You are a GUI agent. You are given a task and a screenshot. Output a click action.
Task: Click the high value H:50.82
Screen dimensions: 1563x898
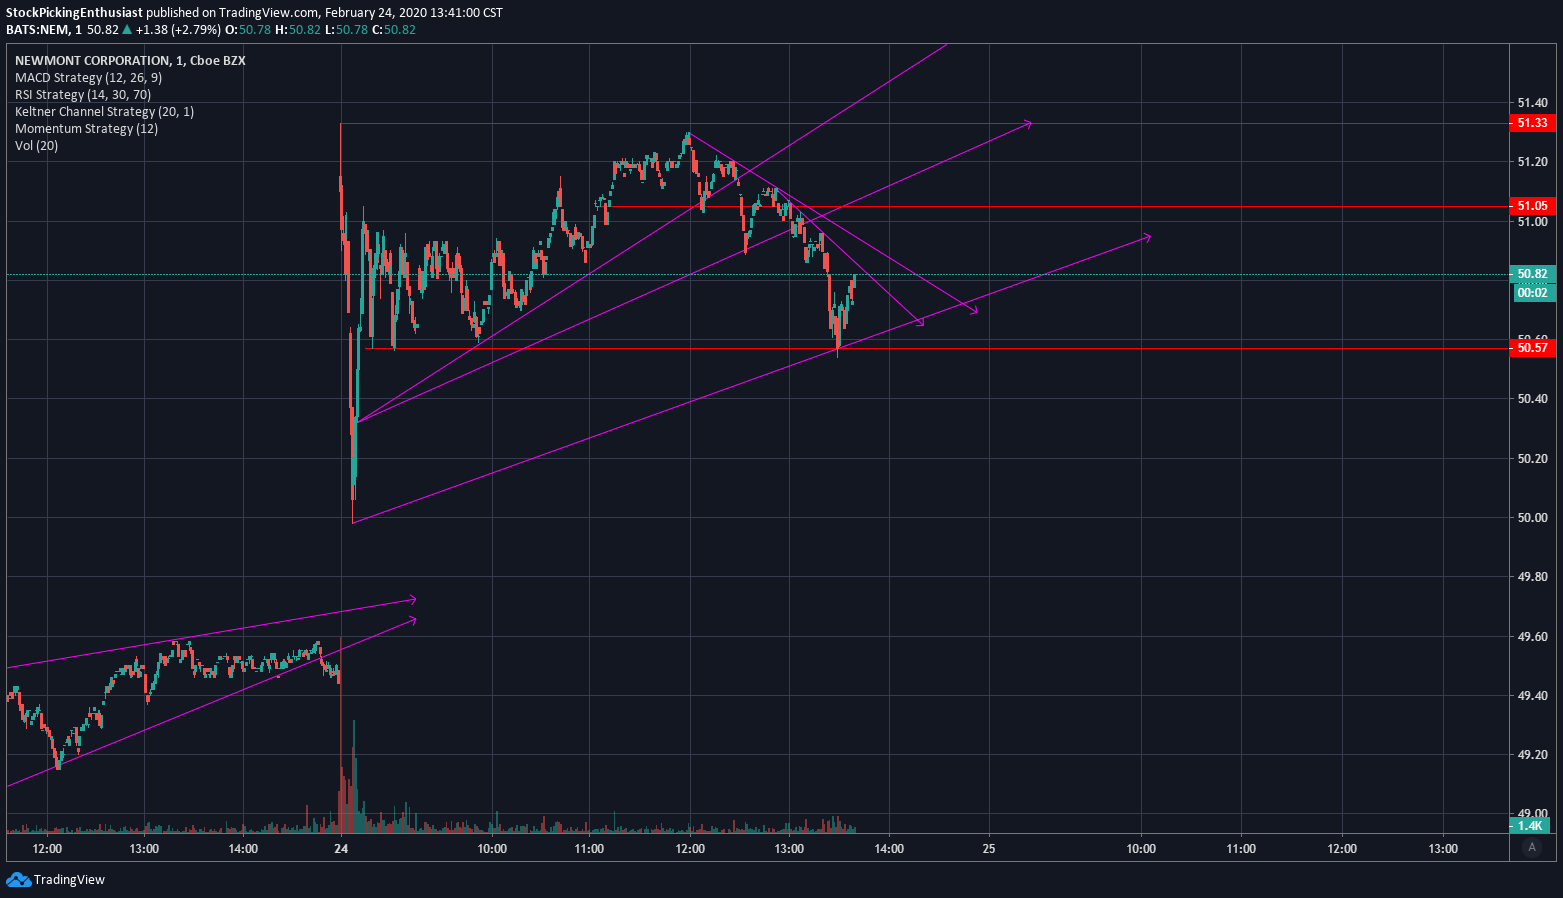tap(298, 30)
